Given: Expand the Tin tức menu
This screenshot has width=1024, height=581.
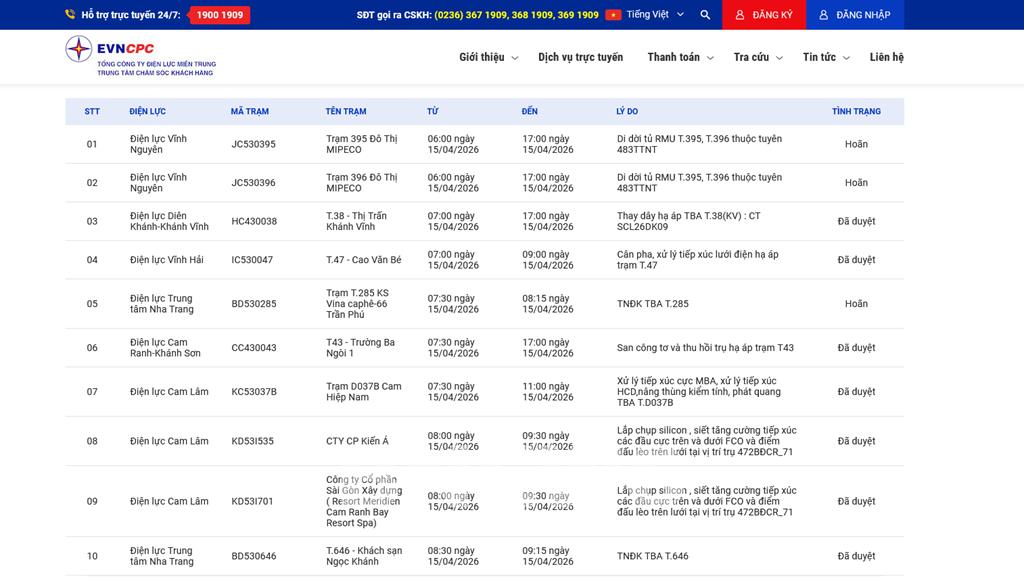Looking at the screenshot, I should point(826,58).
